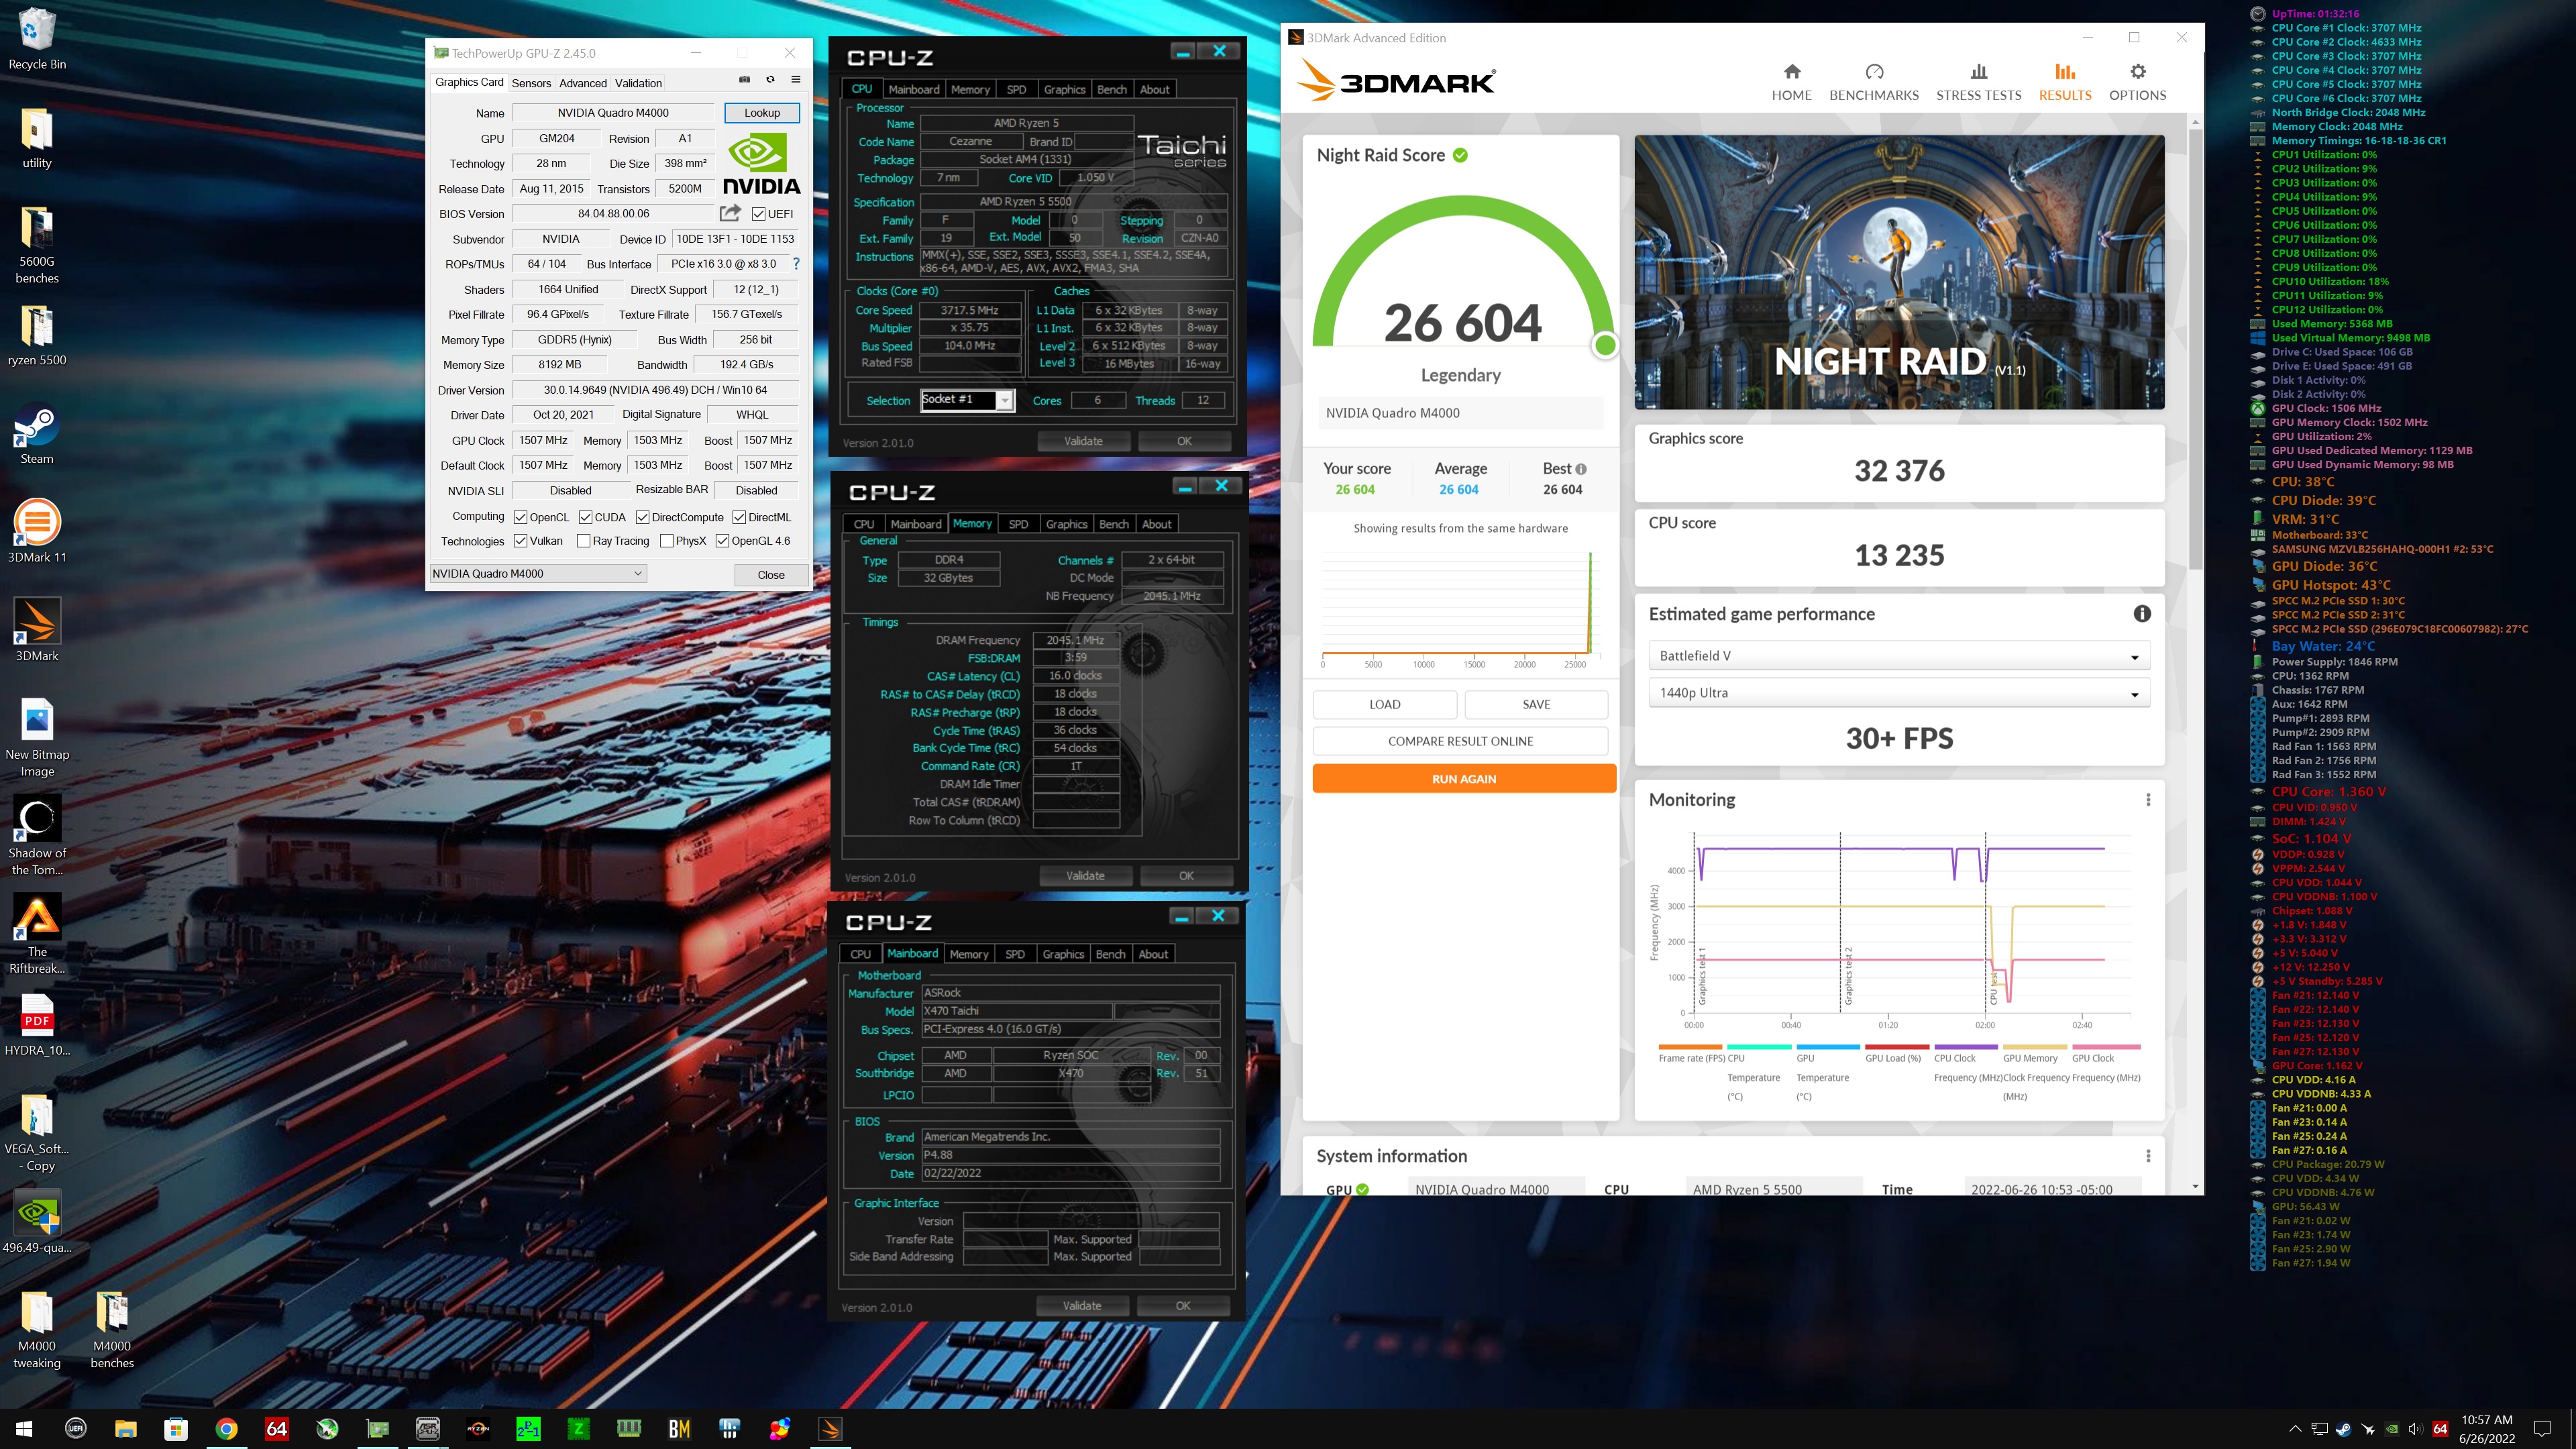Click the 3DMark vertical scrollbar
Image resolution: width=2576 pixels, height=1449 pixels.
coord(2195,350)
